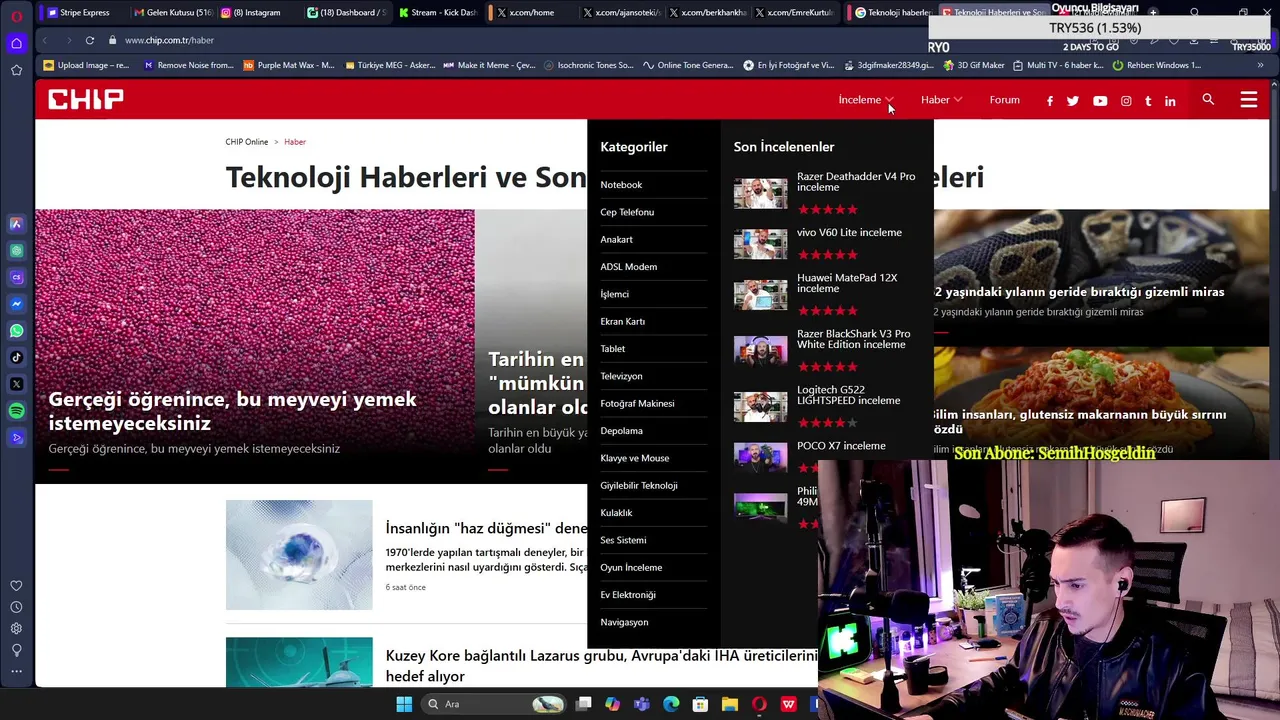The width and height of the screenshot is (1280, 720).
Task: Open TikTok in Opera sidebar
Action: click(x=16, y=357)
